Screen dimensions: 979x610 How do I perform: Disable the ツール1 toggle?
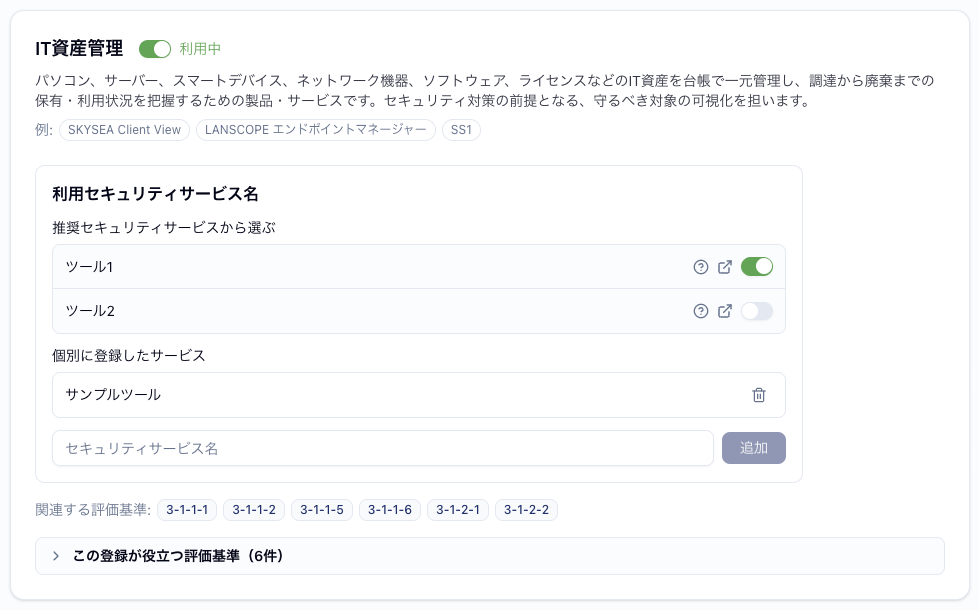[x=757, y=267]
